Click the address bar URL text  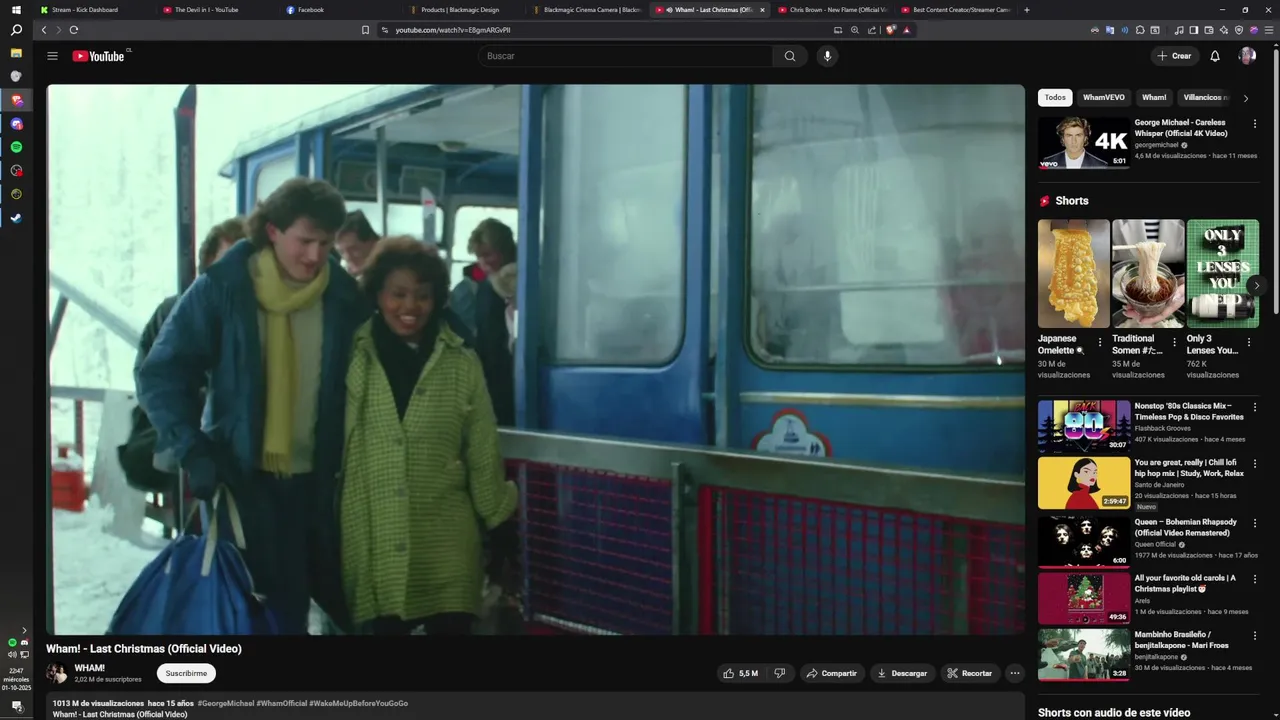[x=453, y=30]
